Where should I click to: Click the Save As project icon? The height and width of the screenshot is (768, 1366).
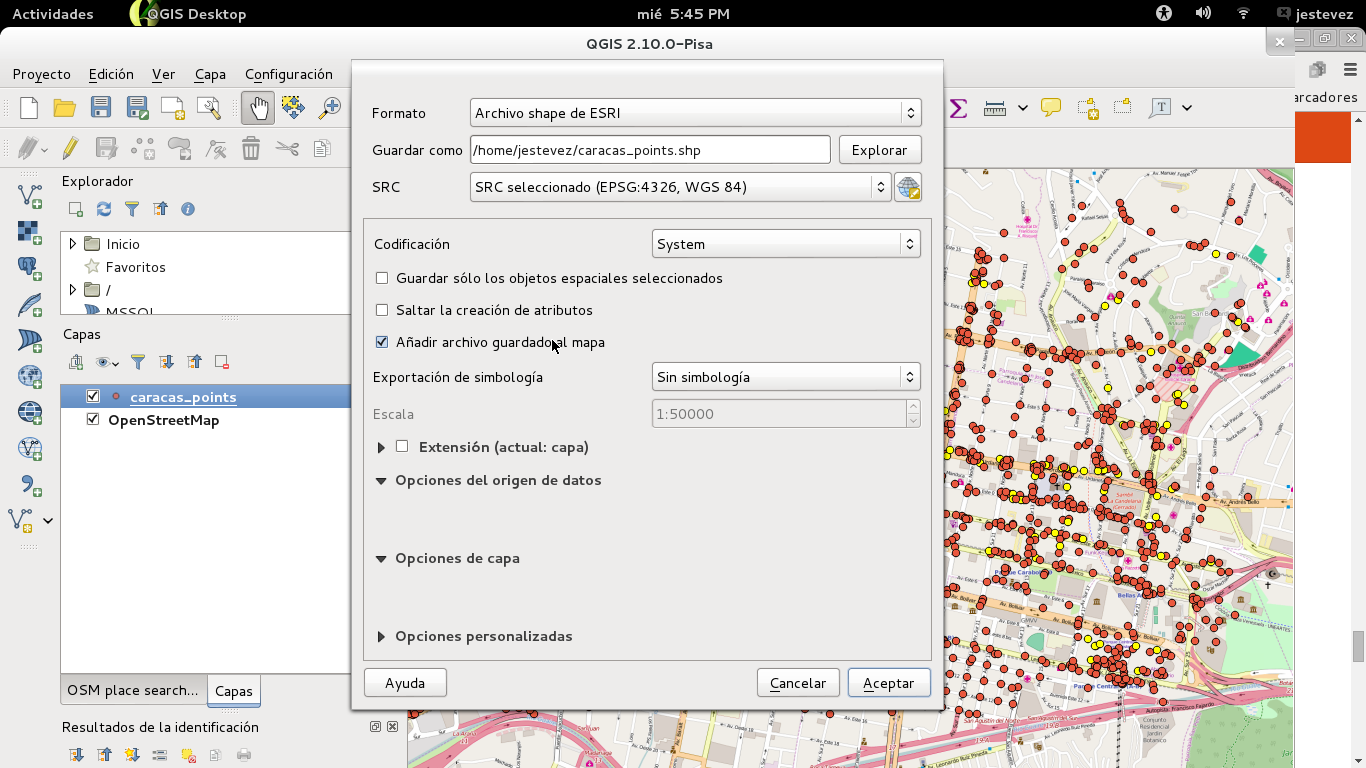137,108
